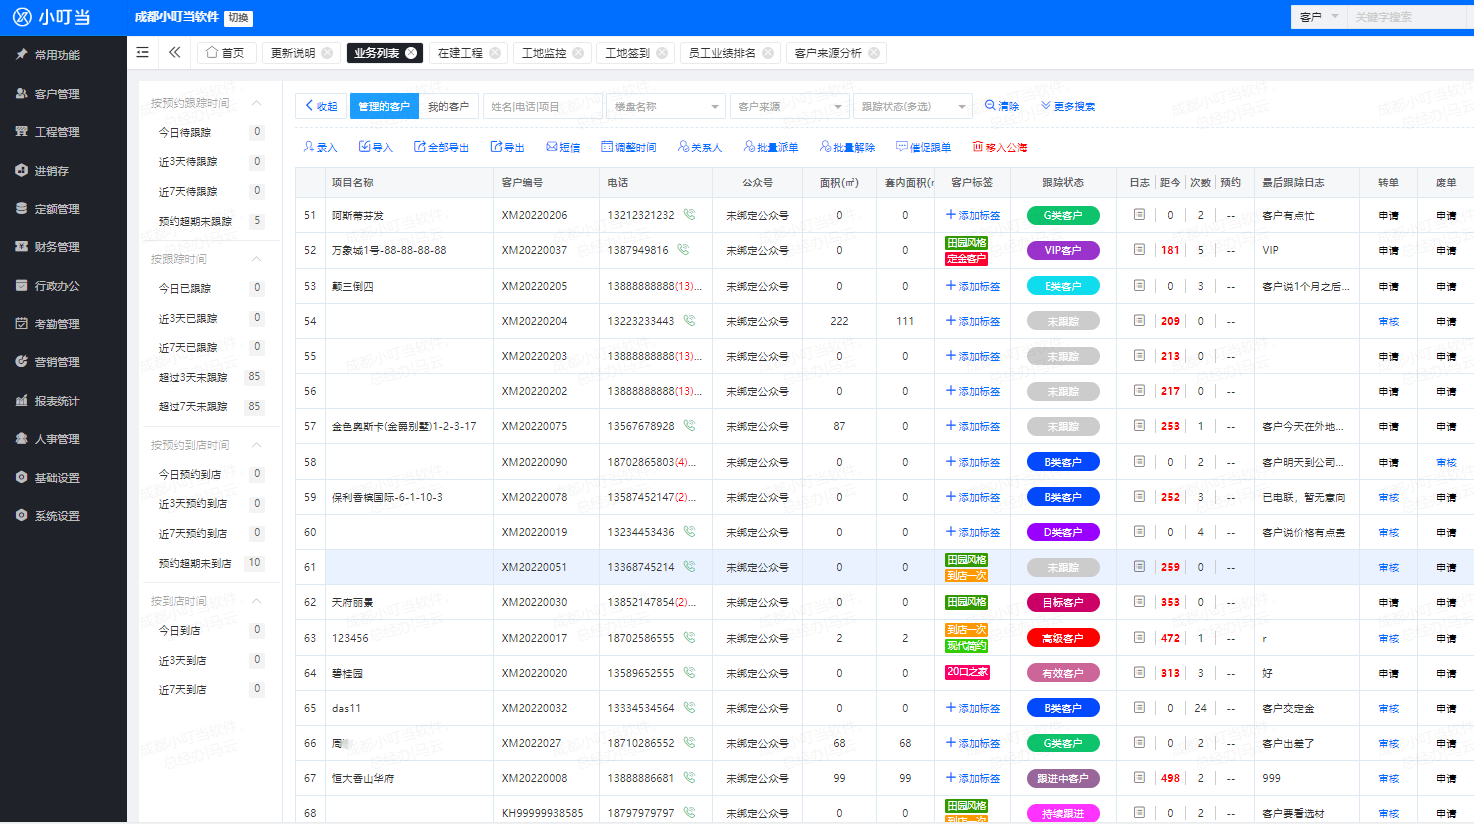Image resolution: width=1474 pixels, height=824 pixels.
Task: Open 楼盘名称 dropdown
Action: point(666,106)
